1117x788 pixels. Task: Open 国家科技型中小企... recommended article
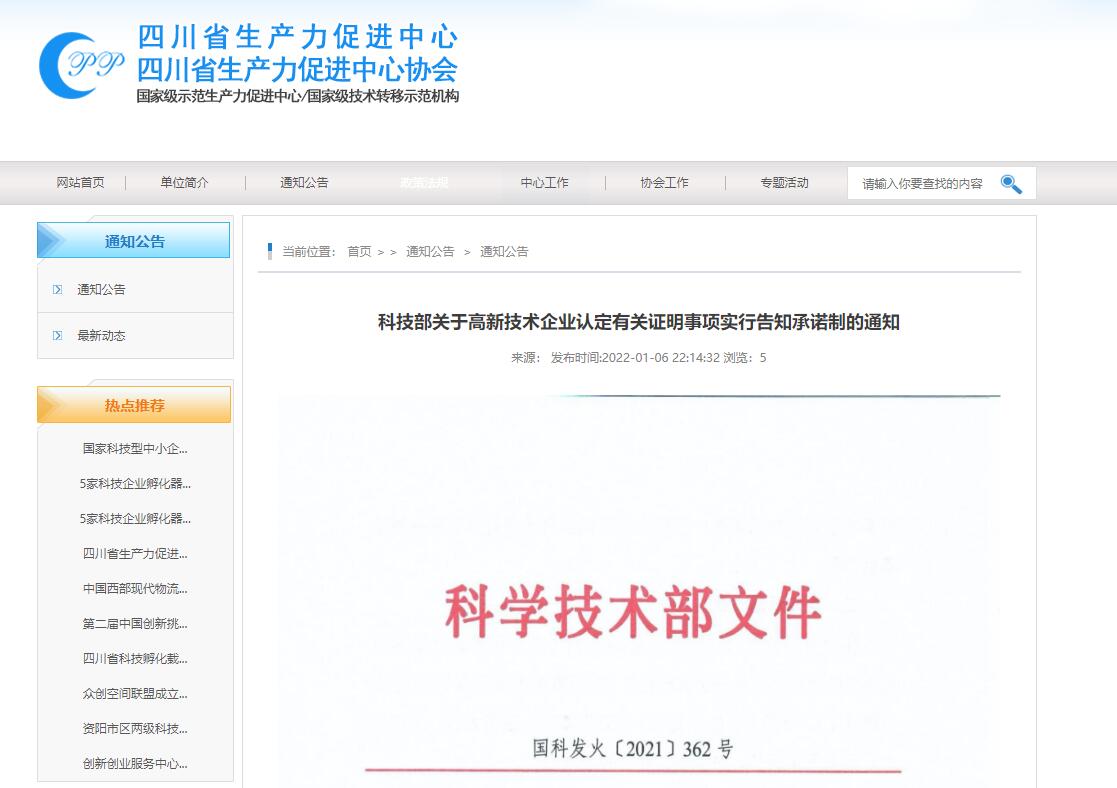tap(135, 449)
